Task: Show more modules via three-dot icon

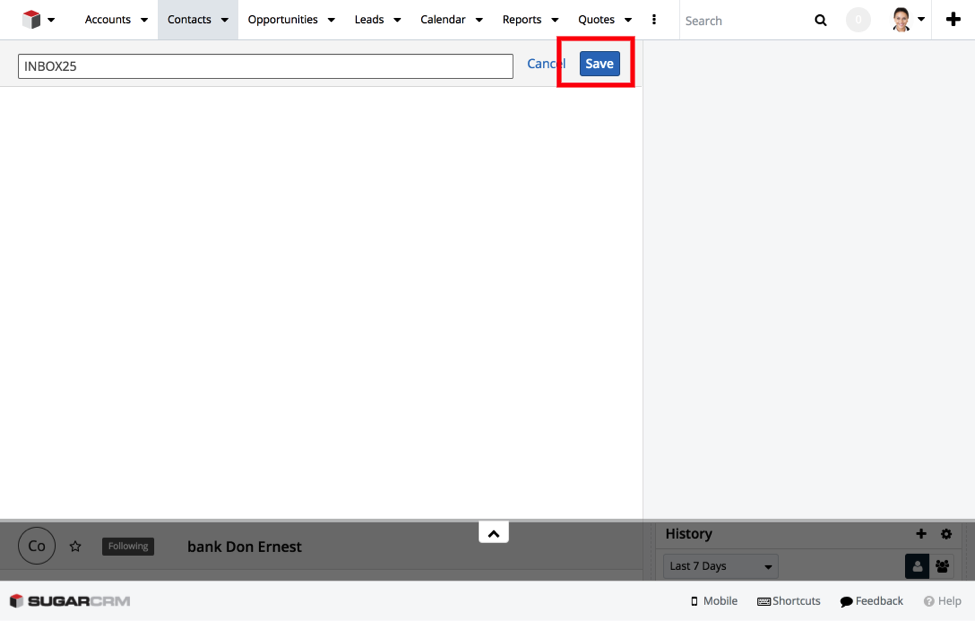Action: (654, 19)
